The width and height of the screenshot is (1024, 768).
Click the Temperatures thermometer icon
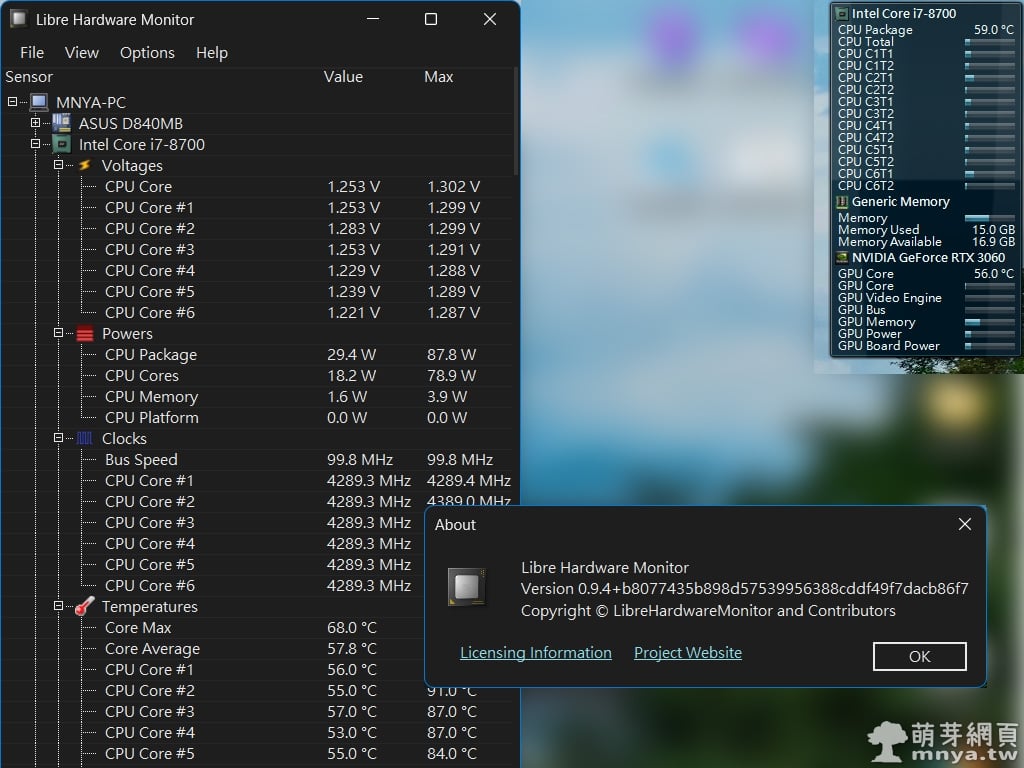pos(85,606)
